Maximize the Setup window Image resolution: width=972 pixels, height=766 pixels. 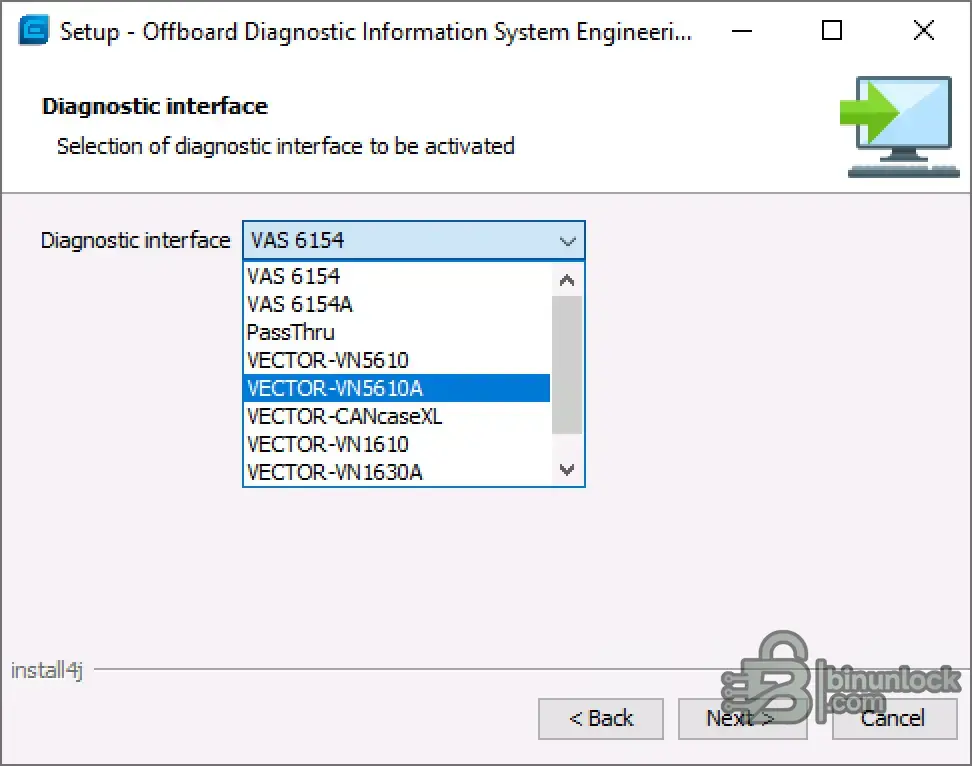(832, 30)
